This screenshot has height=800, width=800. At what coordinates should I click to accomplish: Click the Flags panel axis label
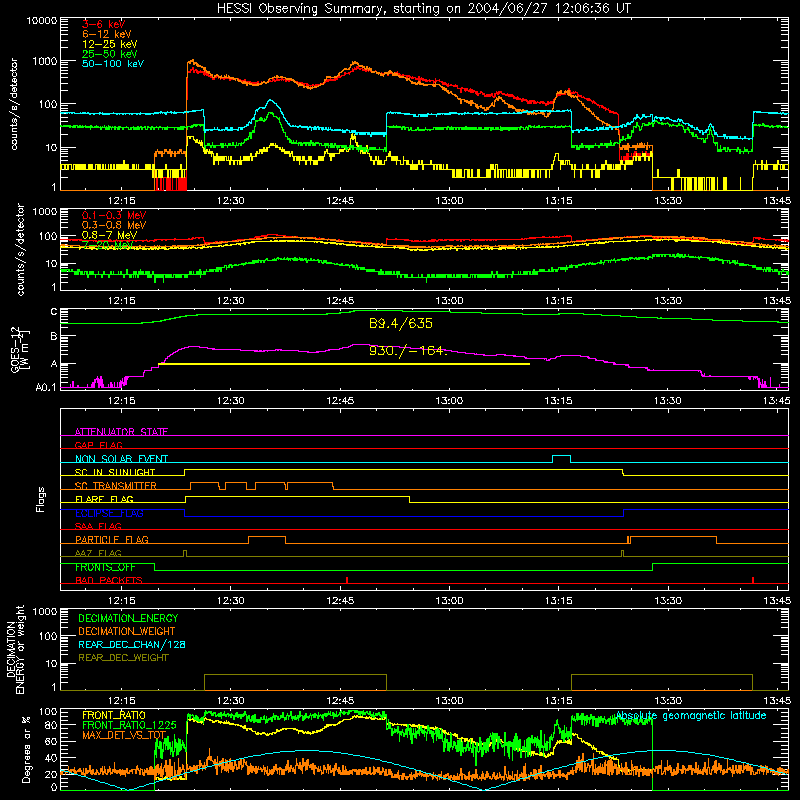coord(40,499)
